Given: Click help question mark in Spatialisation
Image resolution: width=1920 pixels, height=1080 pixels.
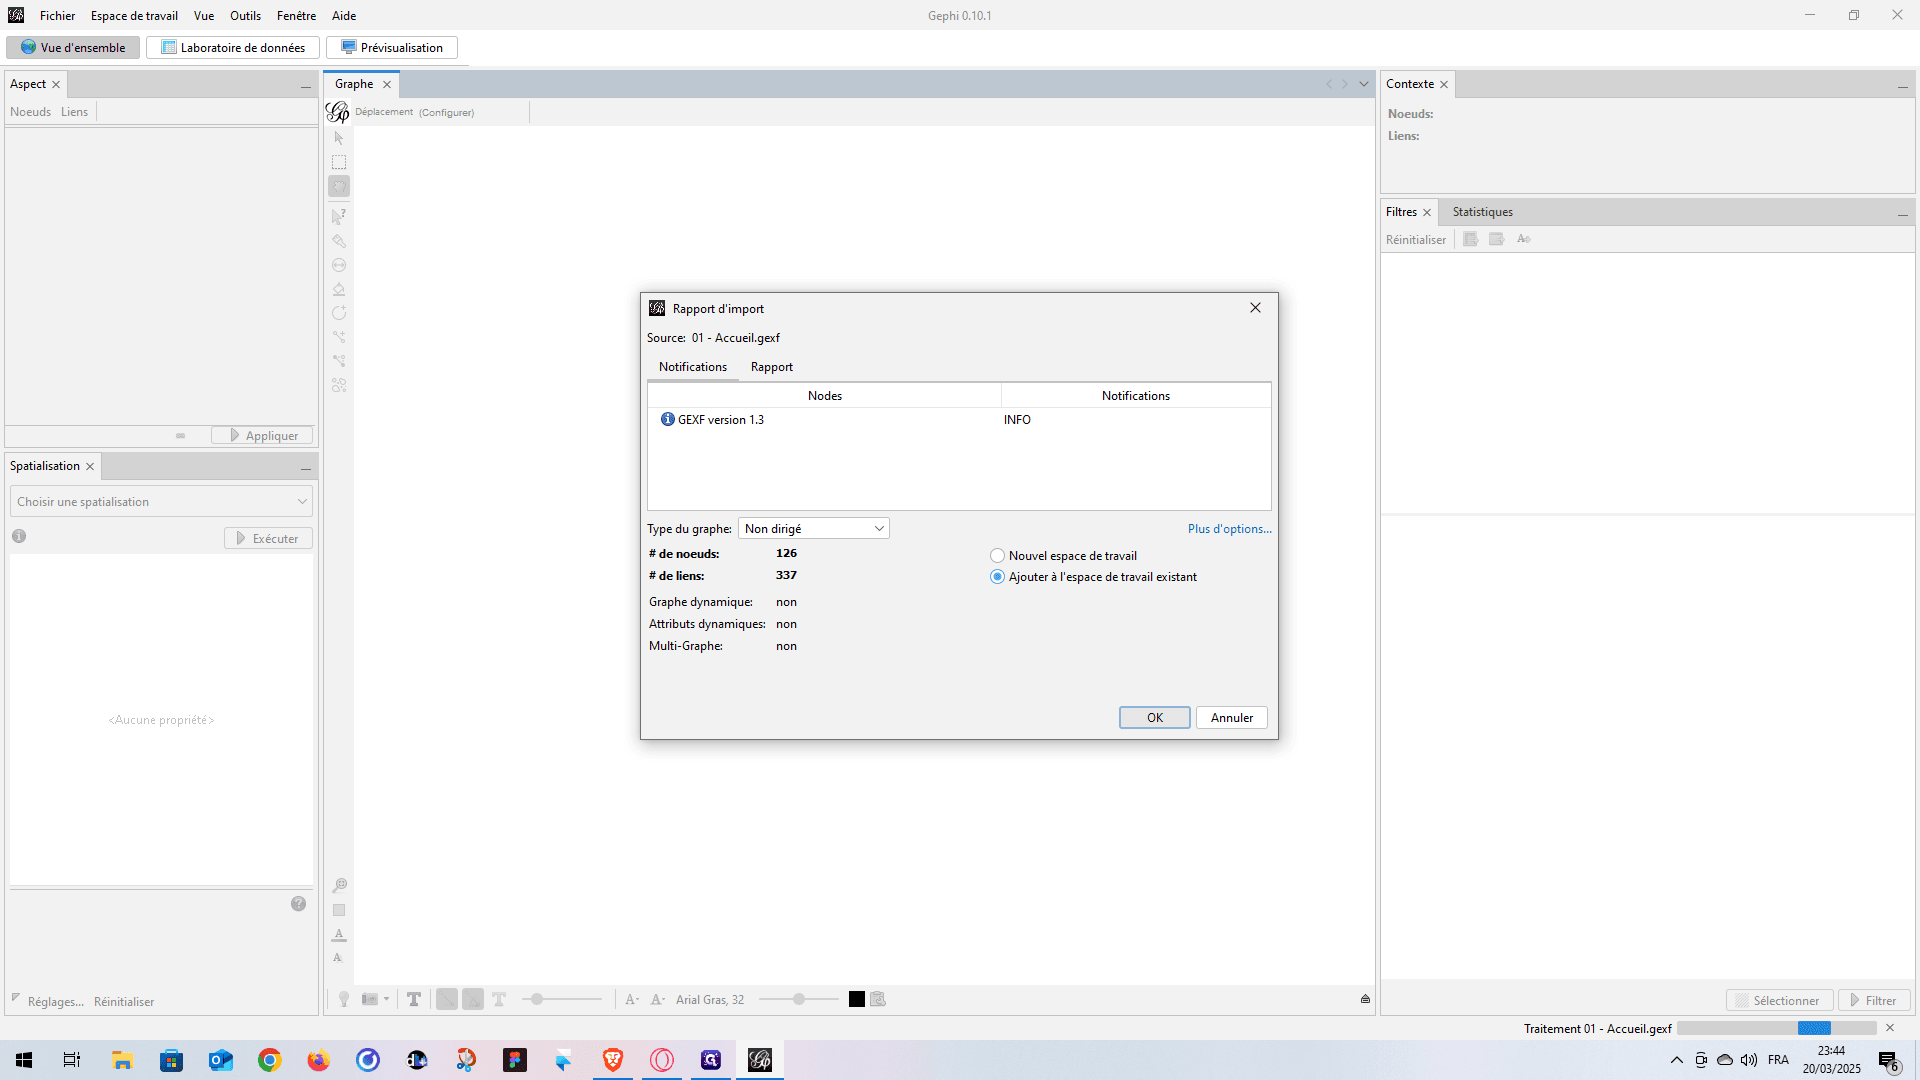Looking at the screenshot, I should pyautogui.click(x=298, y=904).
